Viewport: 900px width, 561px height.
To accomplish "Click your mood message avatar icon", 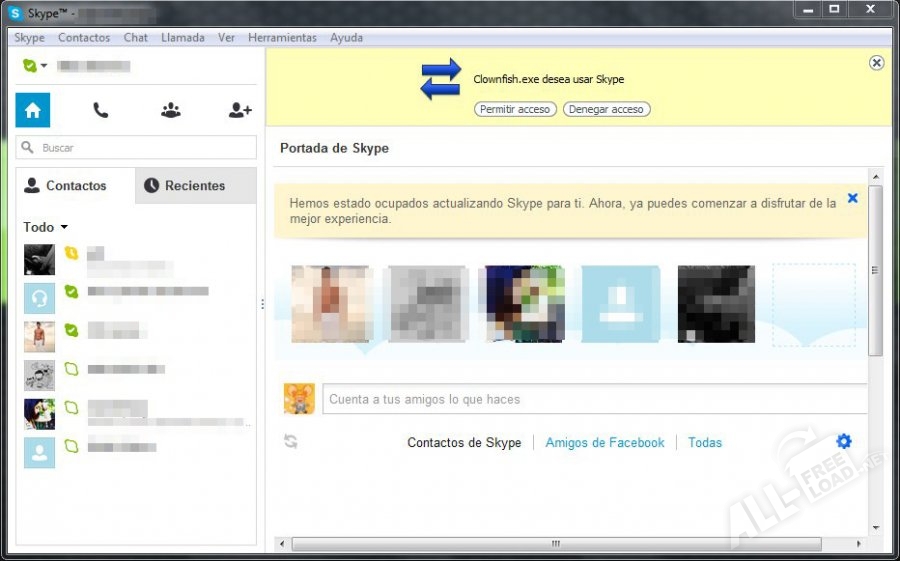I will 299,399.
